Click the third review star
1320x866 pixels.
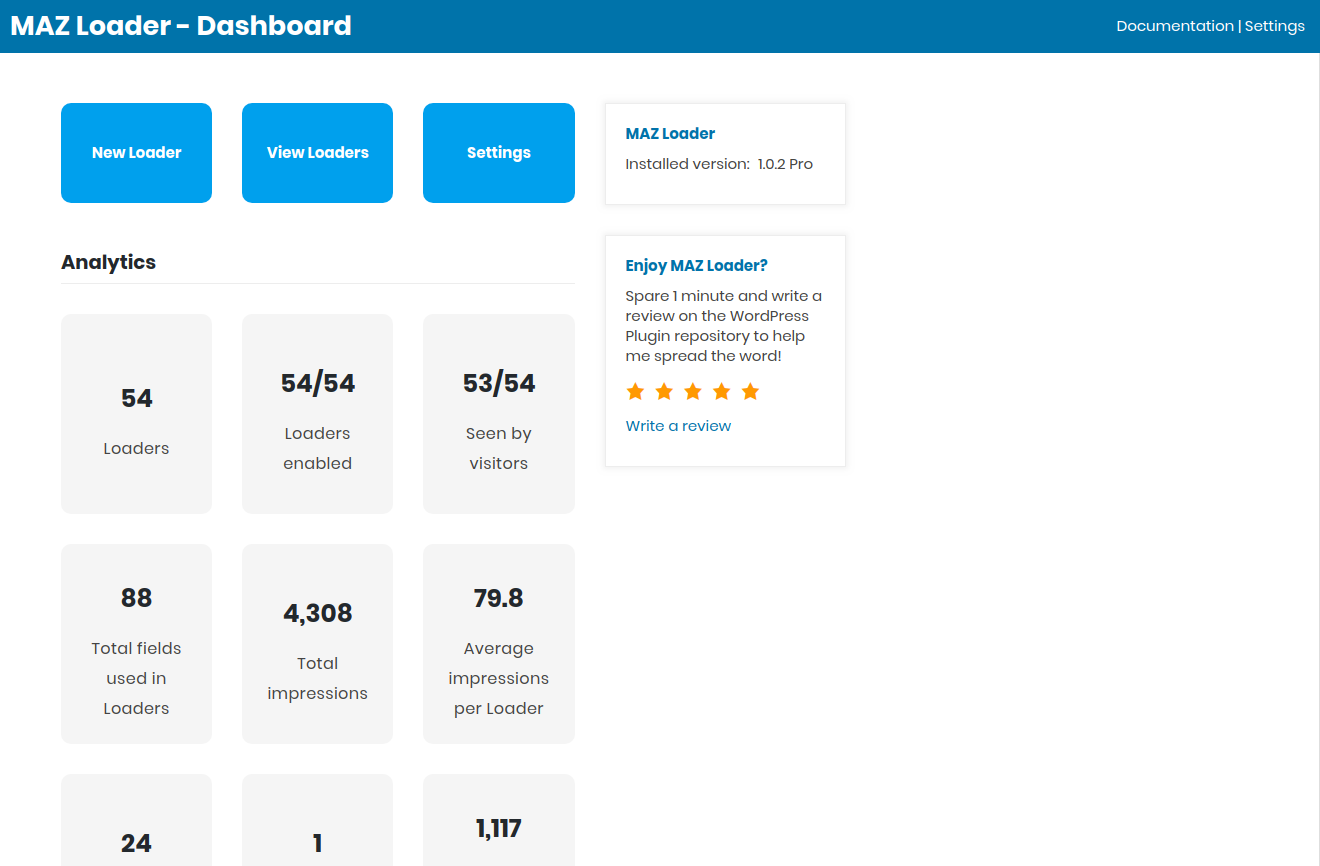pyautogui.click(x=693, y=391)
